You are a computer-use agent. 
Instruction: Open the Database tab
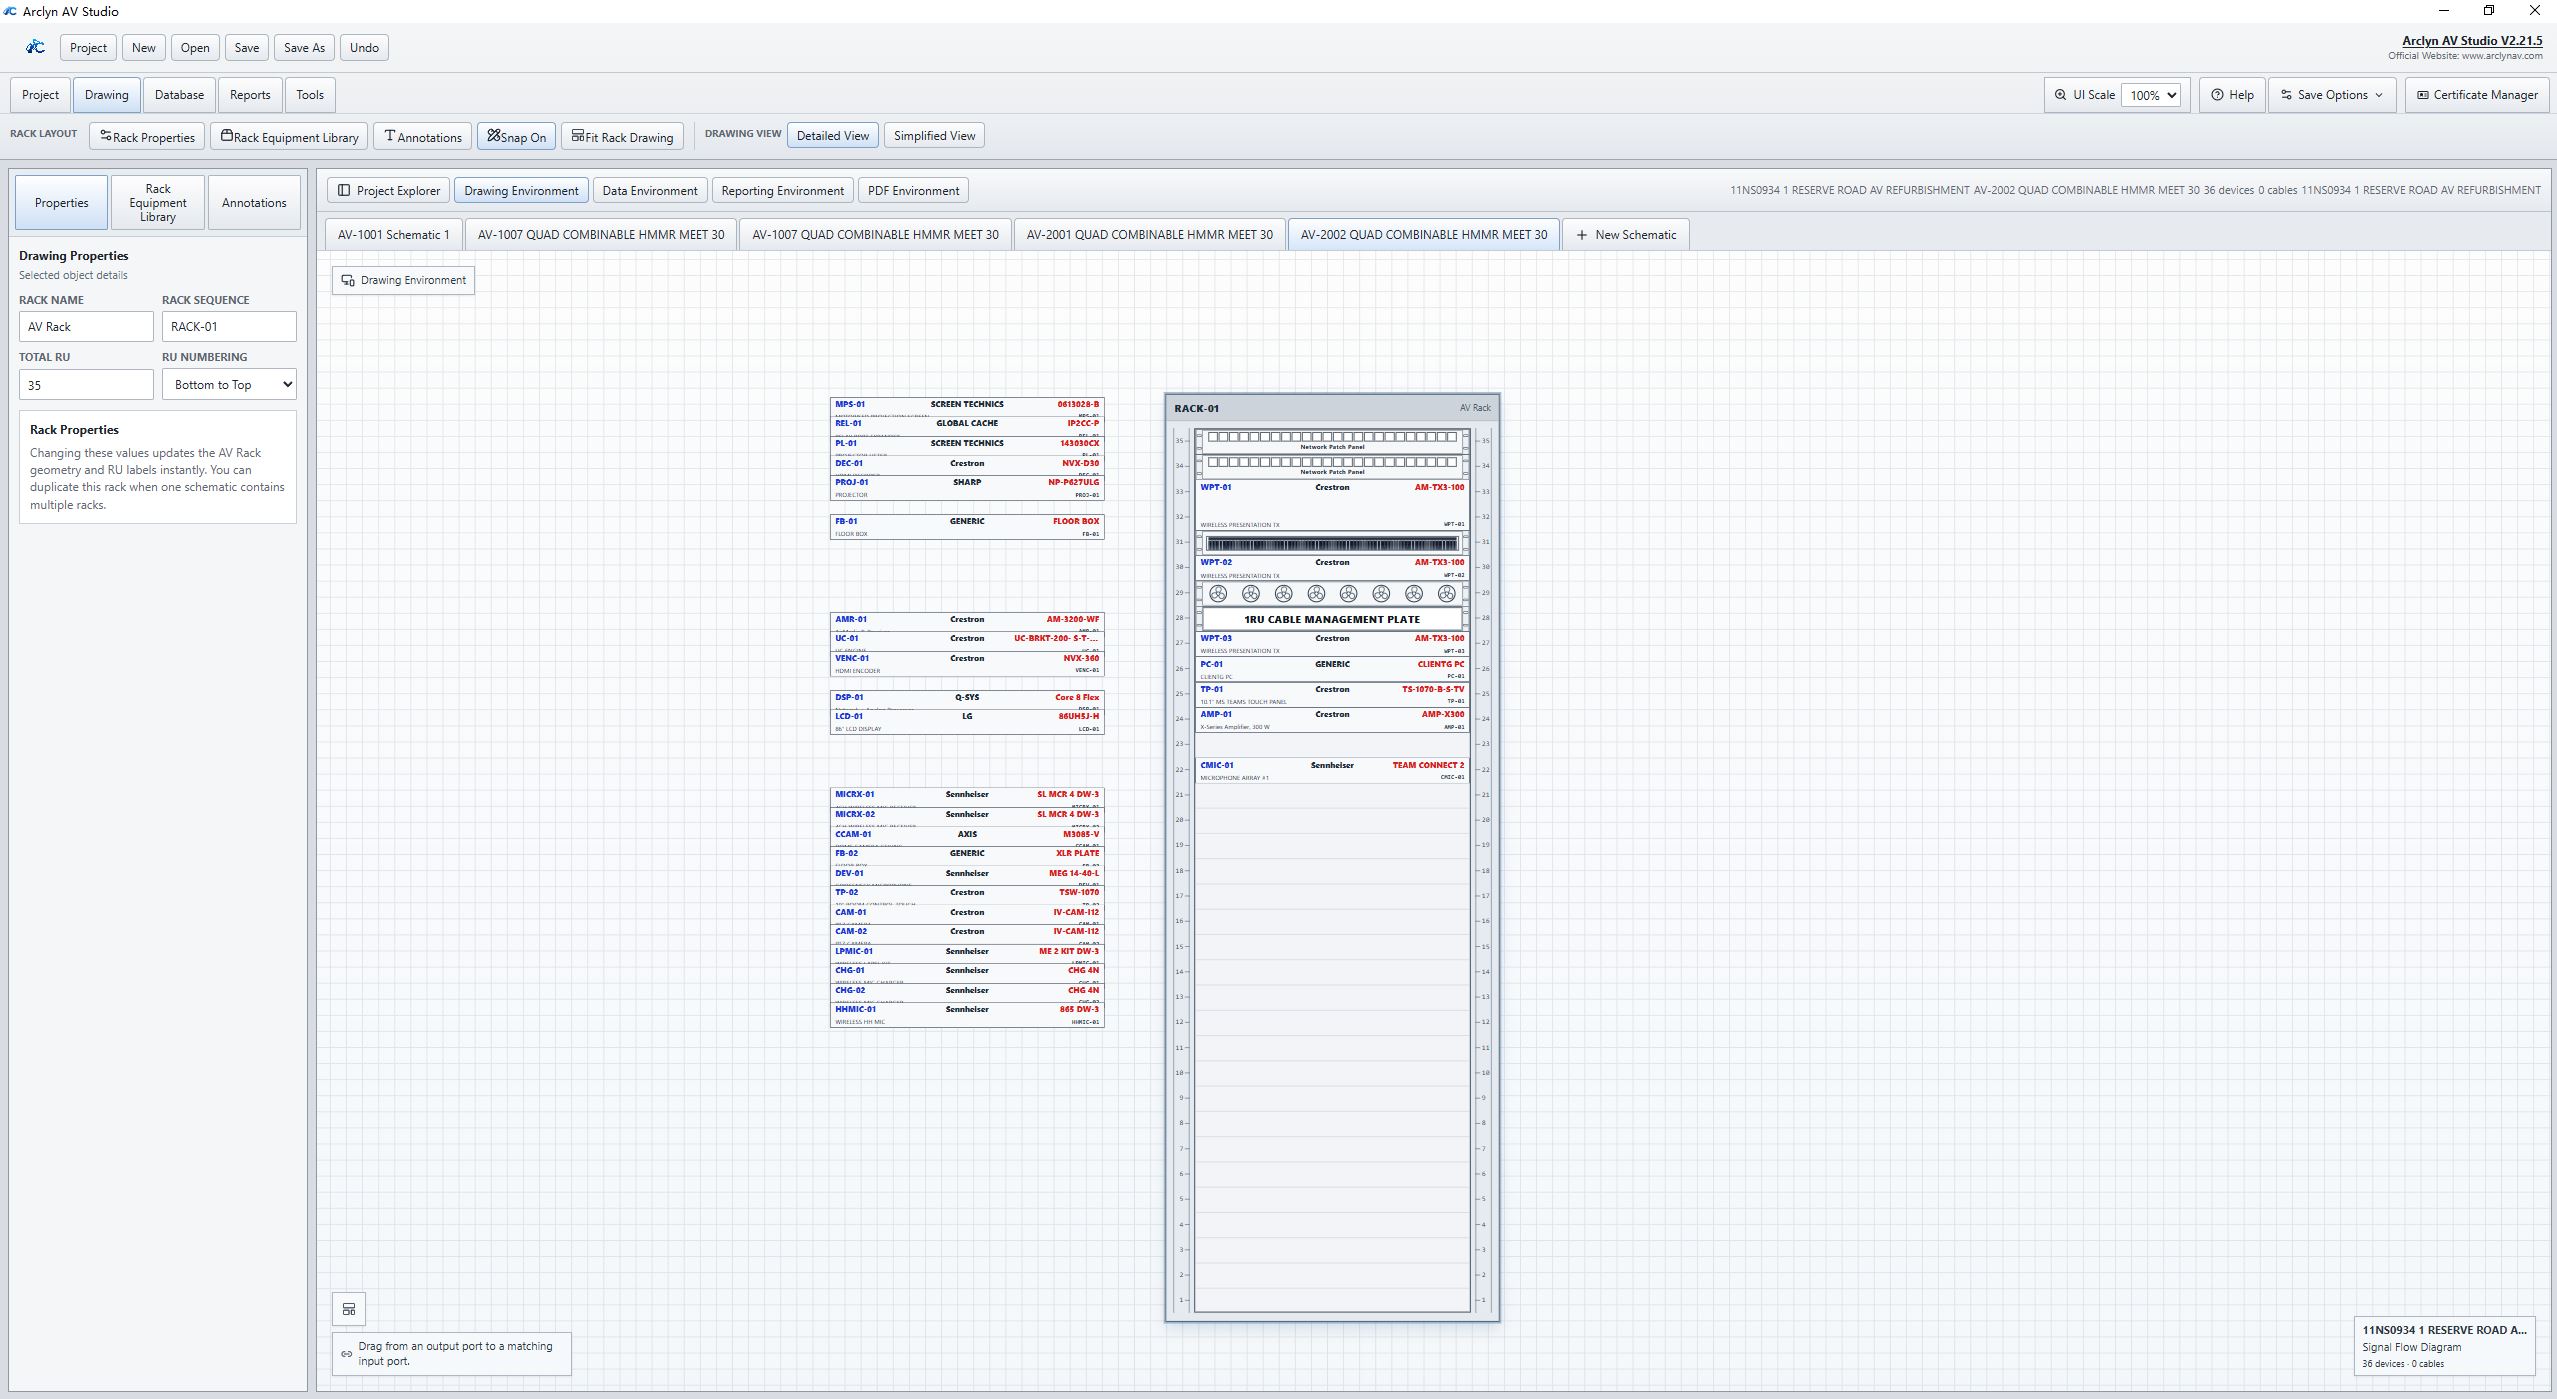179,95
